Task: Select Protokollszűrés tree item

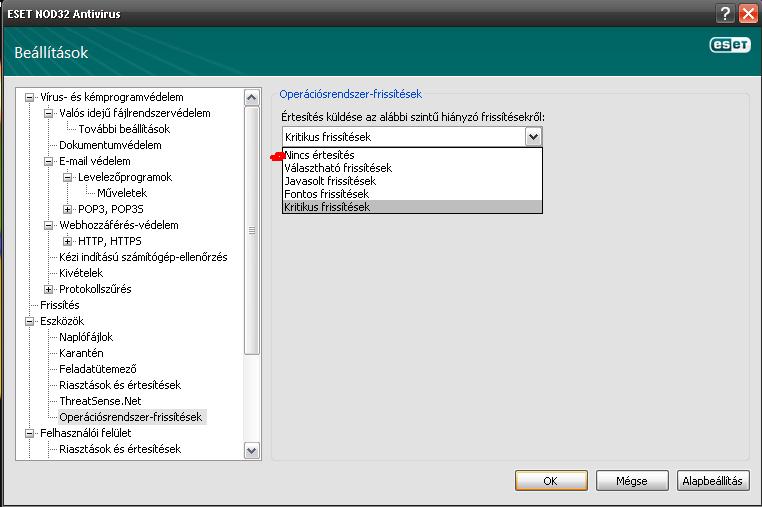Action: pos(95,289)
